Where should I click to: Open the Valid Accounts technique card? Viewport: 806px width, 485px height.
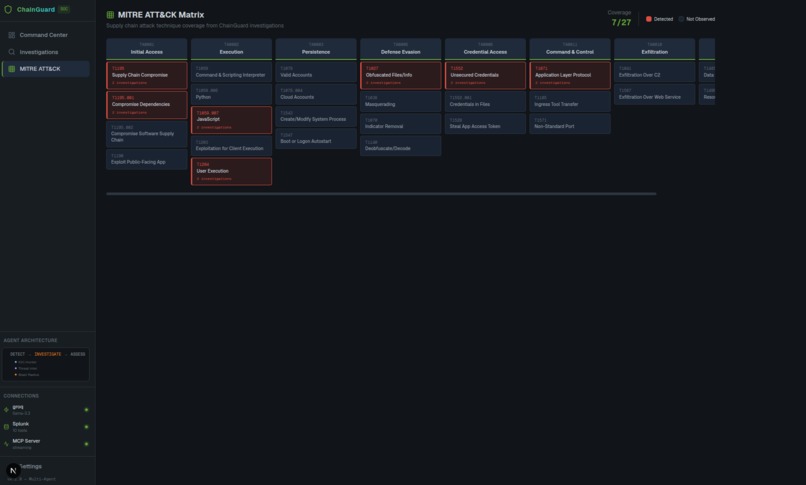(316, 72)
